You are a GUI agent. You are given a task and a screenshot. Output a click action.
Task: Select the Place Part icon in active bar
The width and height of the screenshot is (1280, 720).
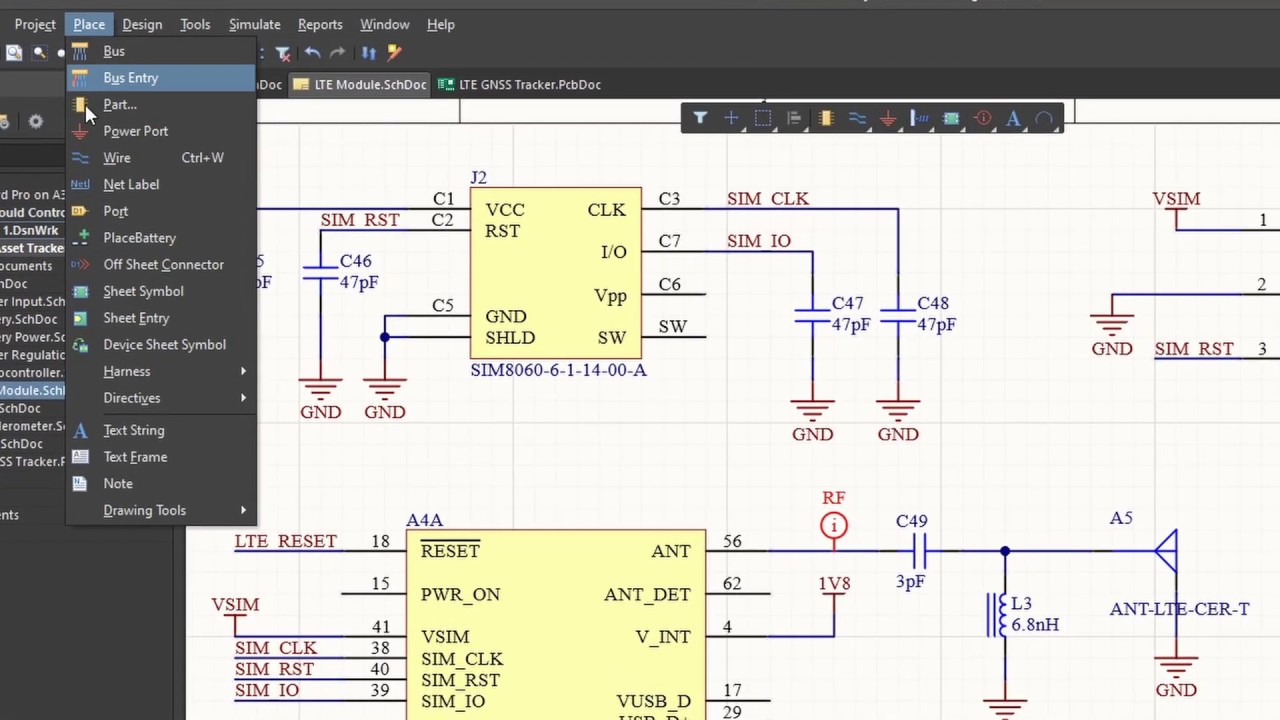pyautogui.click(x=826, y=119)
